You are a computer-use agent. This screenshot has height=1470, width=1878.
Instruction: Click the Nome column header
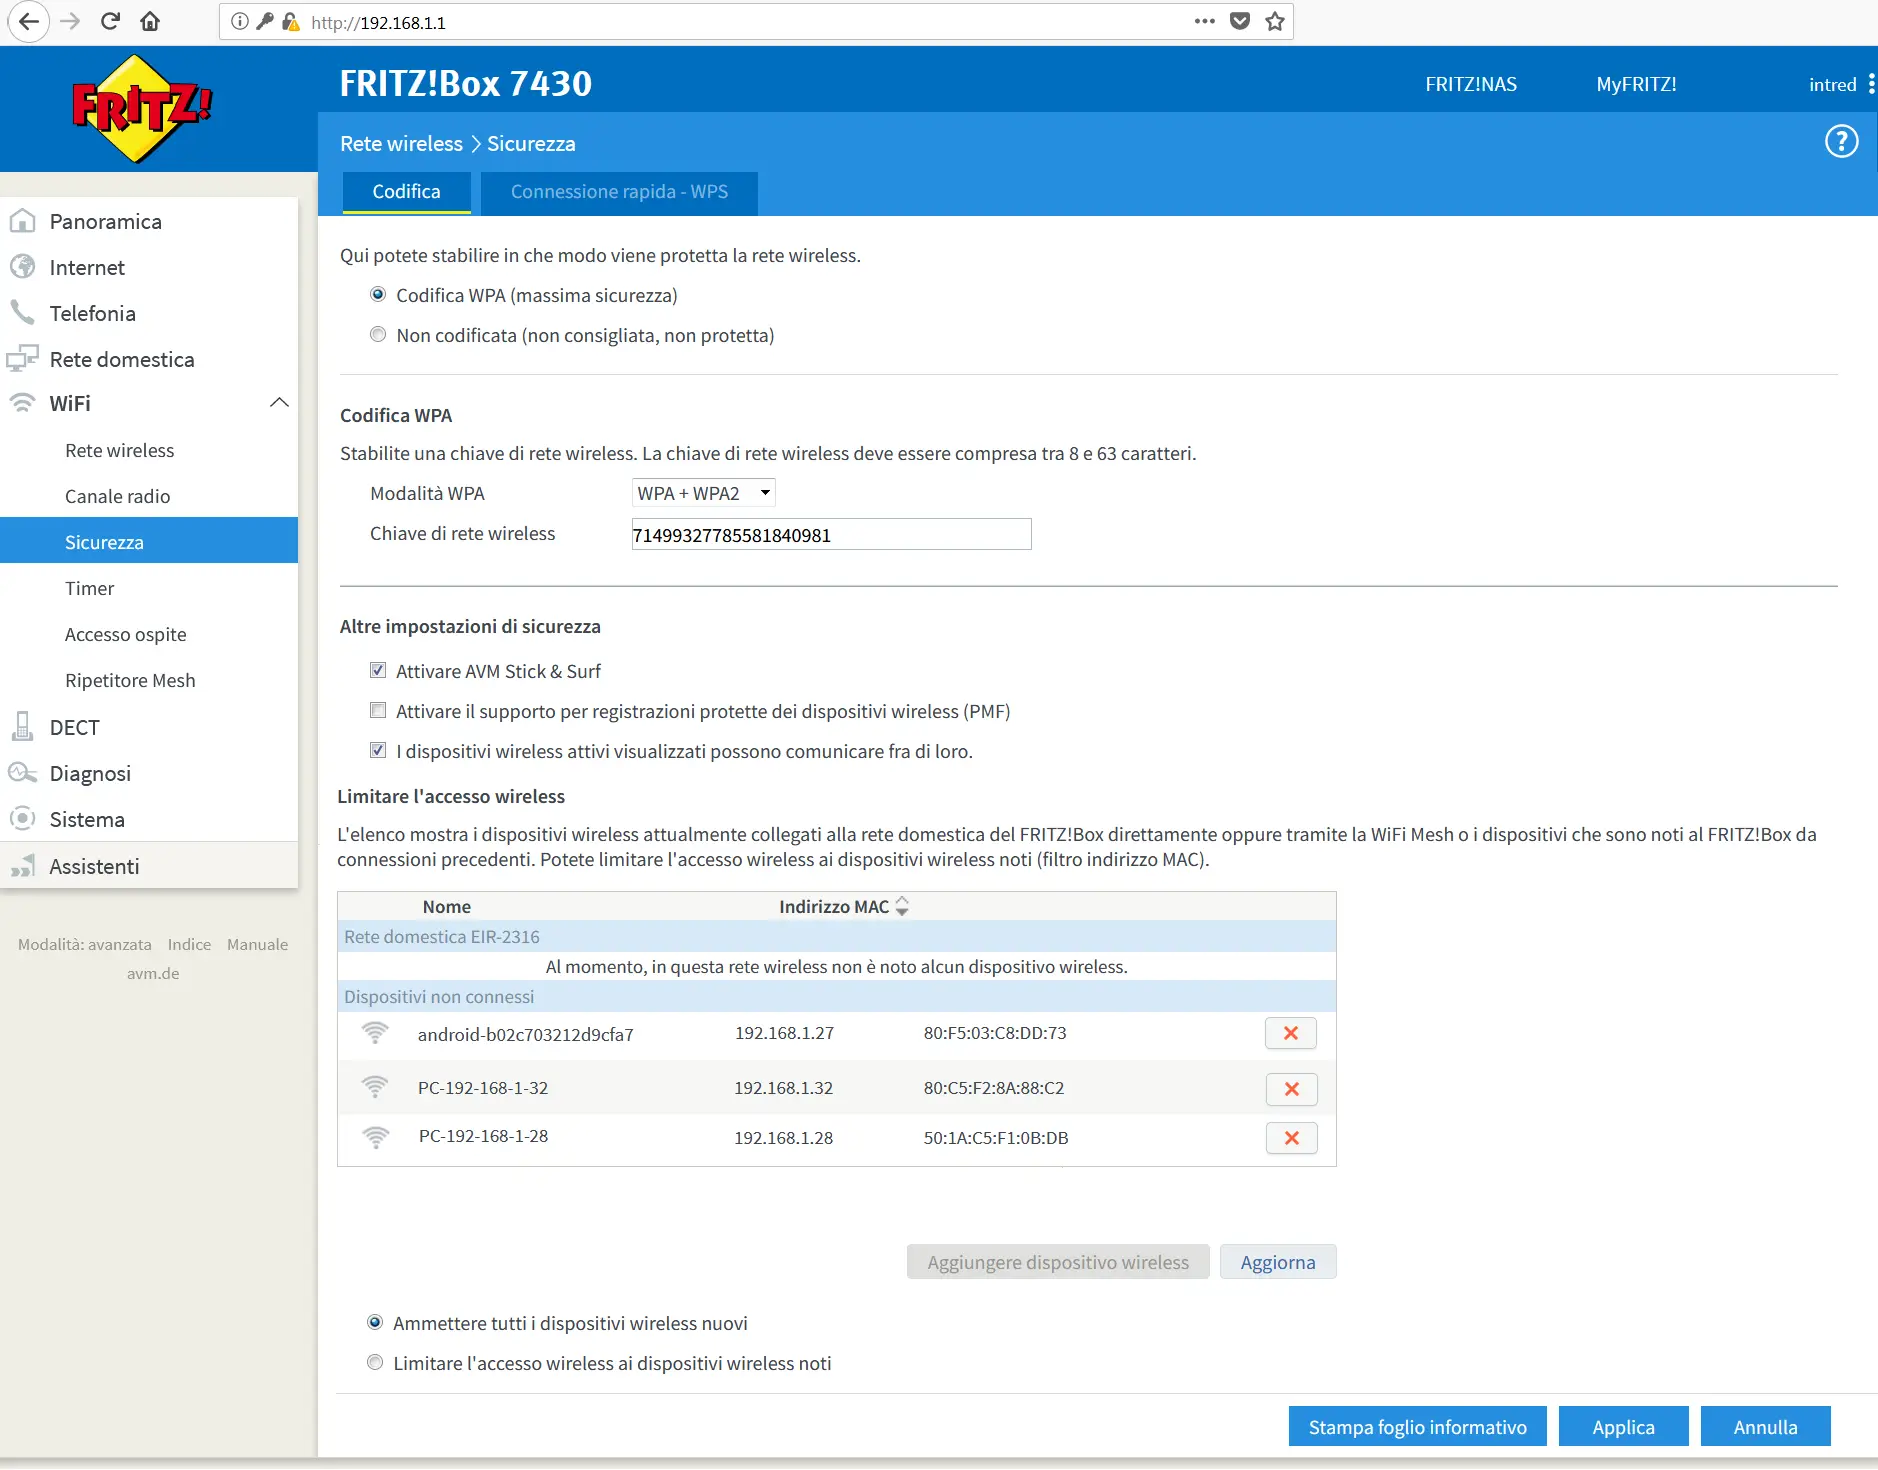[x=446, y=906]
